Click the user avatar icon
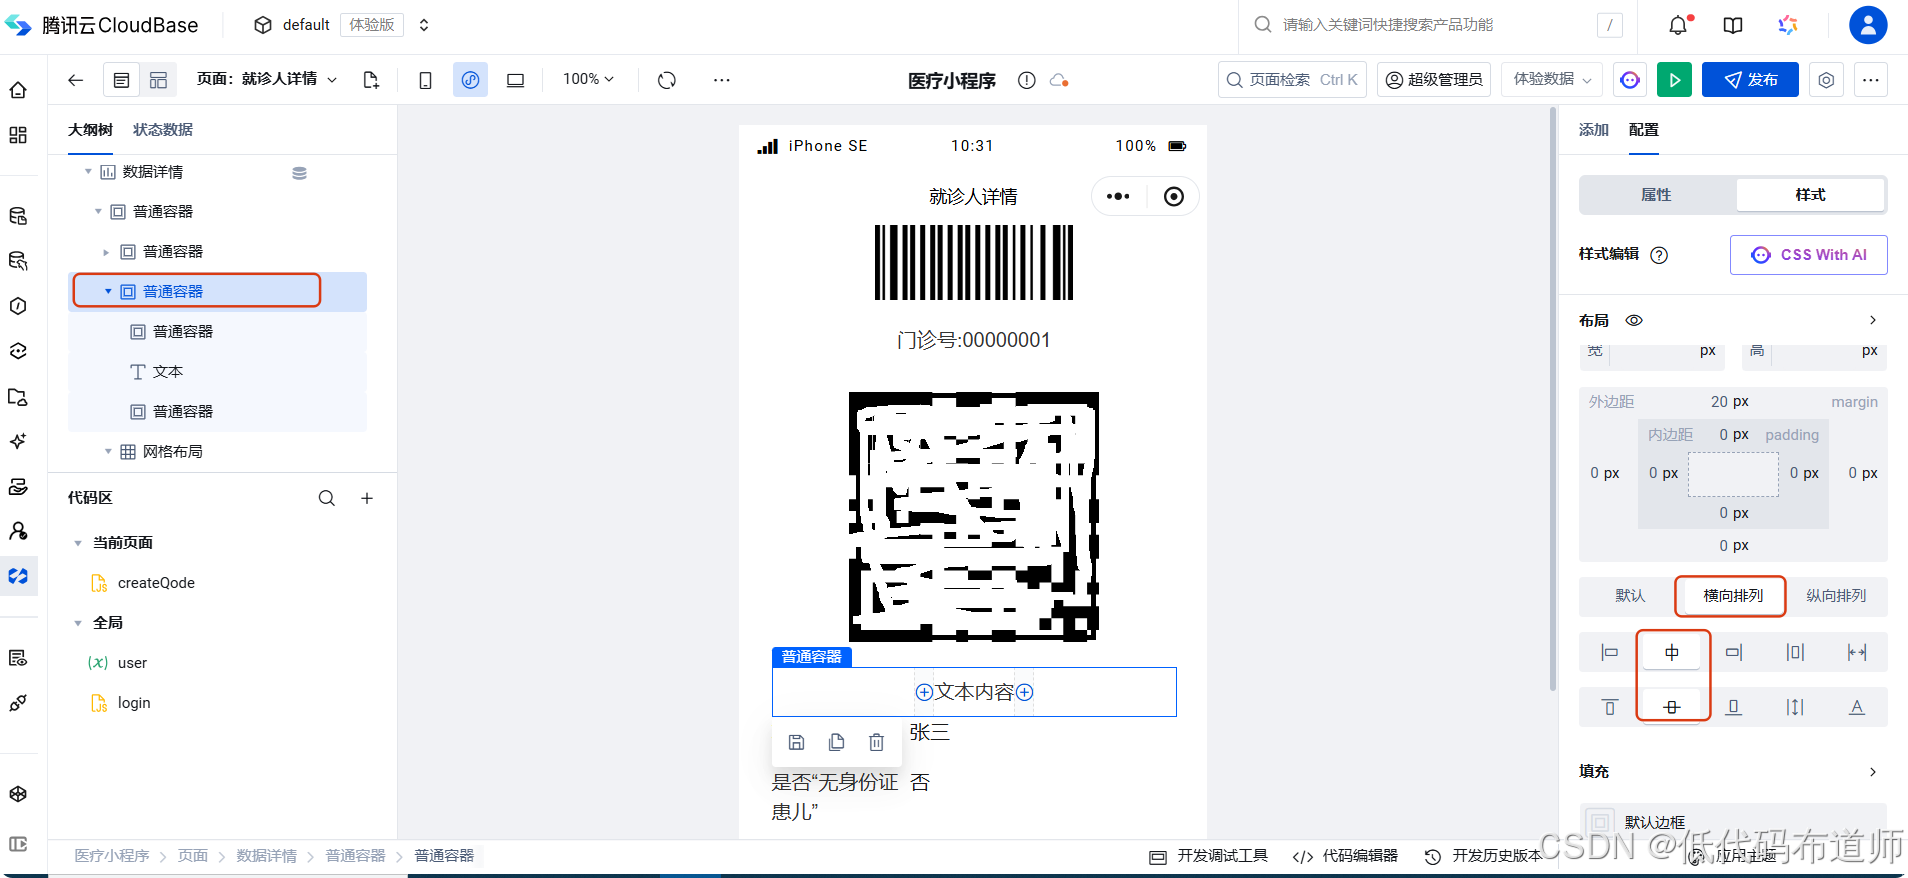1908x878 pixels. [1867, 25]
